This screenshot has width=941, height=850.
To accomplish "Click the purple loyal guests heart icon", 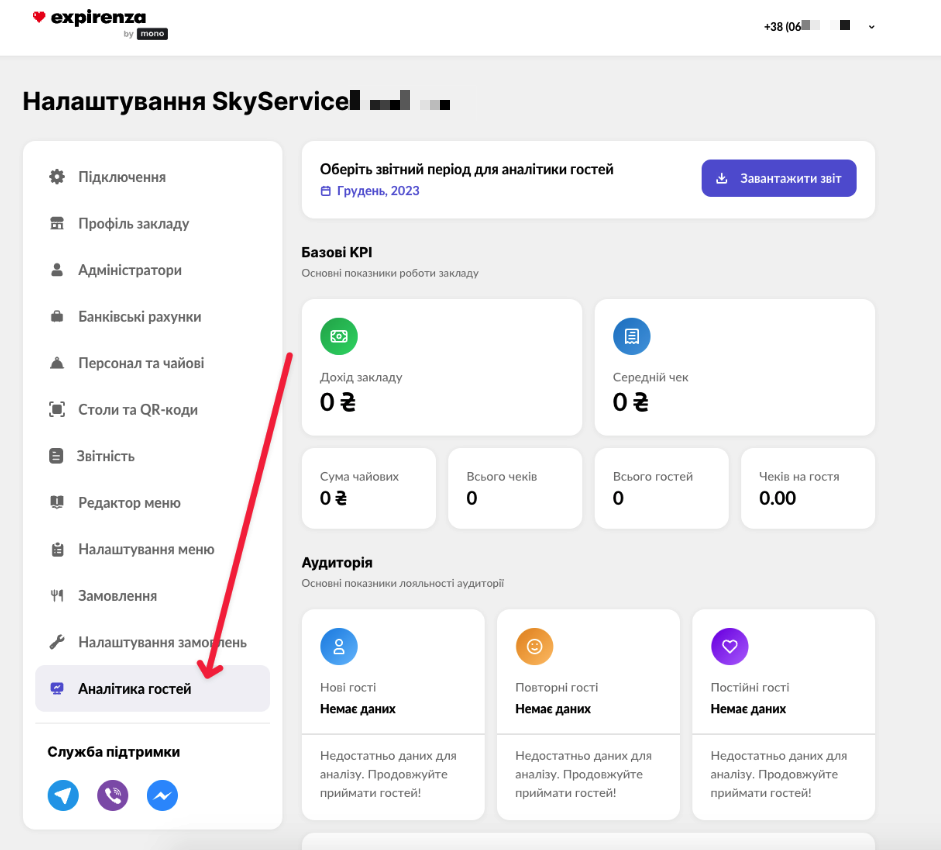I will [730, 647].
